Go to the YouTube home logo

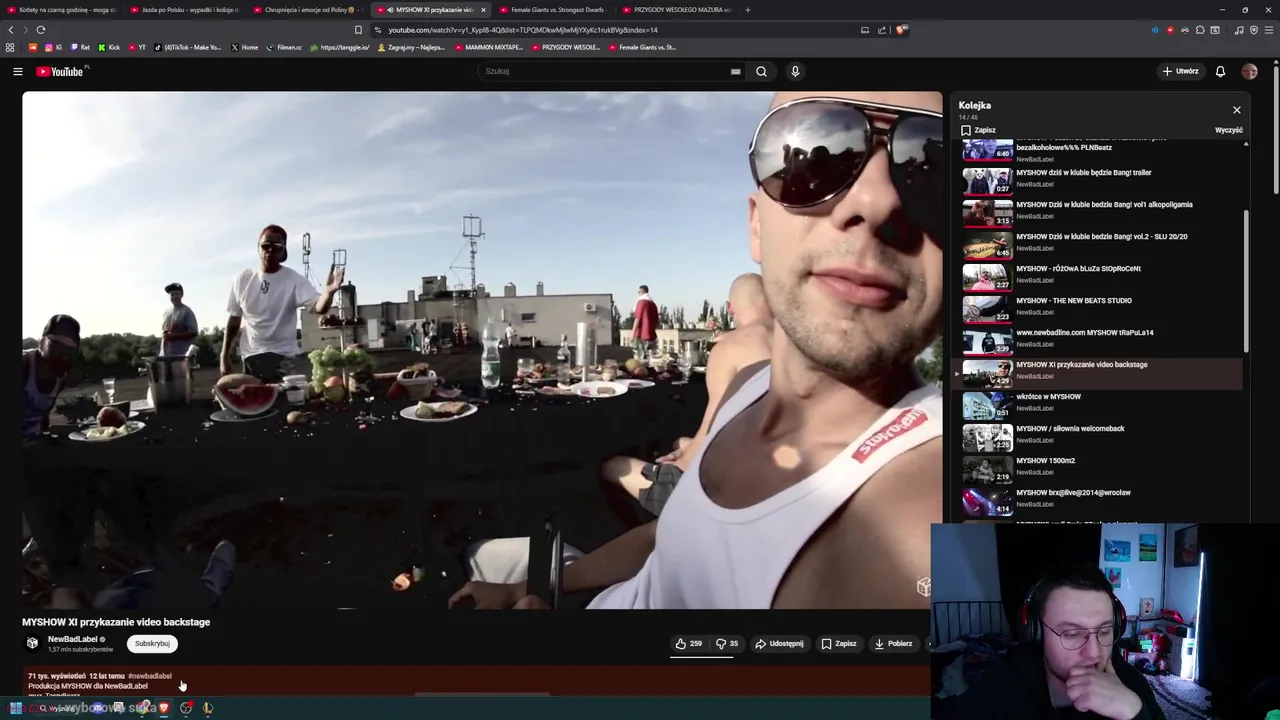click(x=62, y=71)
